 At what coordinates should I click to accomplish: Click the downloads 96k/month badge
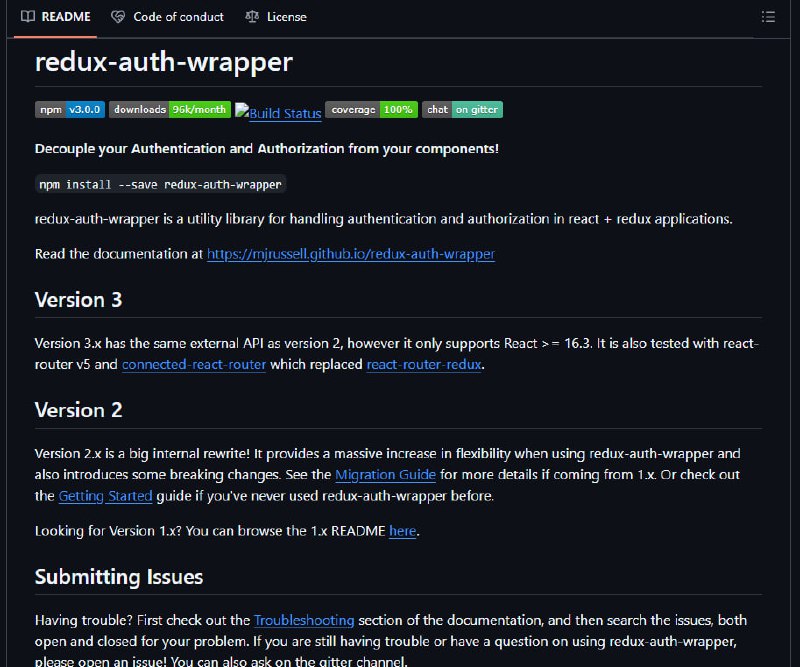(170, 109)
